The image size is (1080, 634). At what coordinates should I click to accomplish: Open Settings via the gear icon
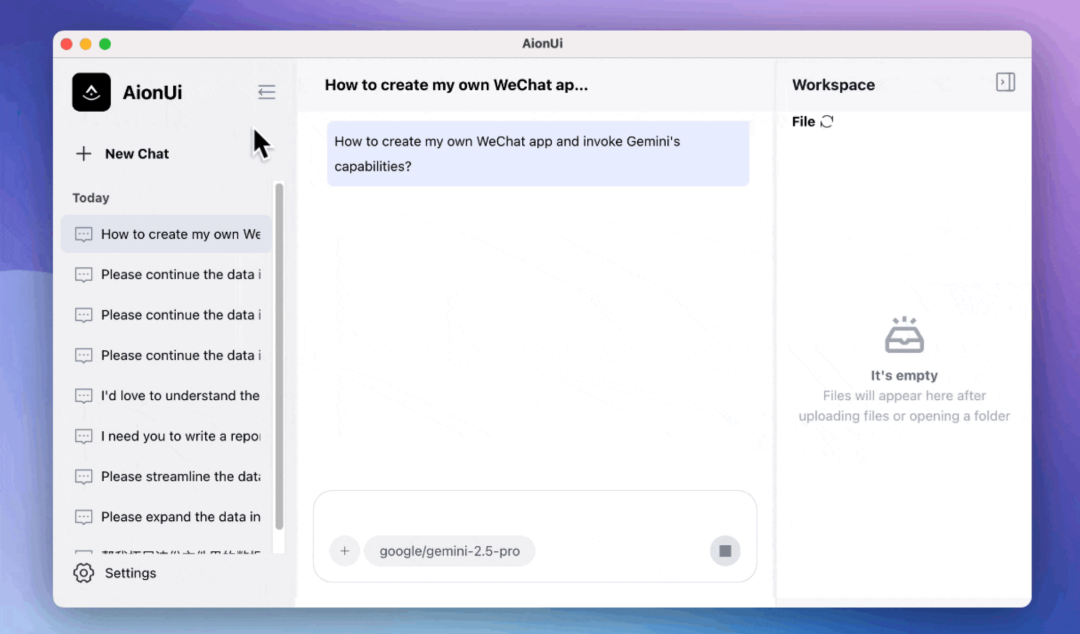coord(84,573)
